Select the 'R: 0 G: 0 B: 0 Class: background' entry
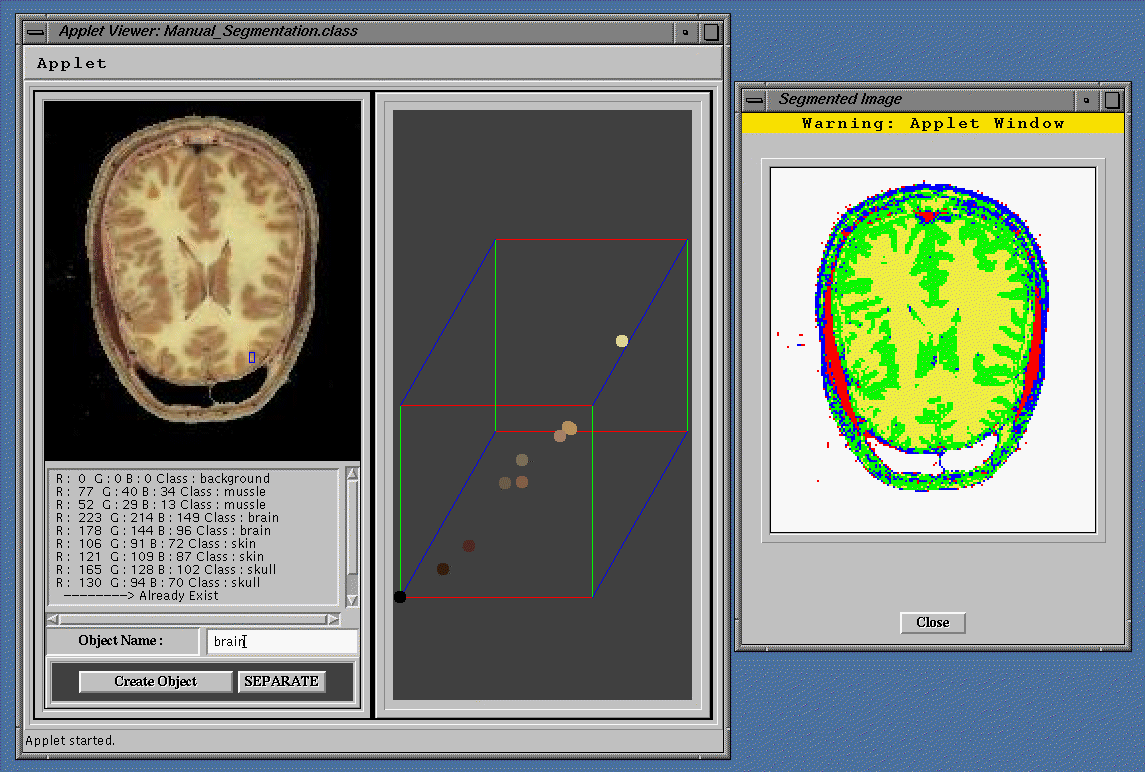This screenshot has width=1145, height=772. point(163,479)
